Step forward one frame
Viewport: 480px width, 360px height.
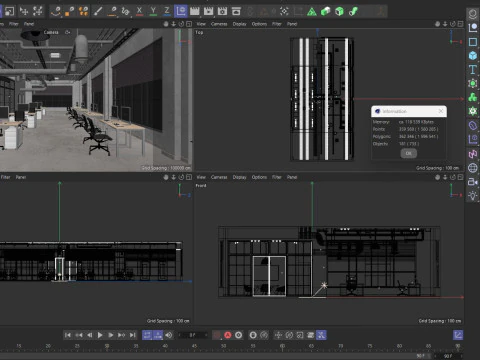[x=110, y=335]
